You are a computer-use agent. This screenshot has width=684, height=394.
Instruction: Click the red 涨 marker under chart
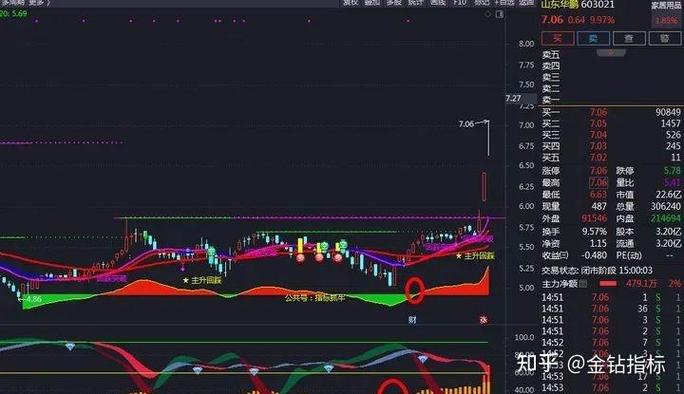coord(483,320)
